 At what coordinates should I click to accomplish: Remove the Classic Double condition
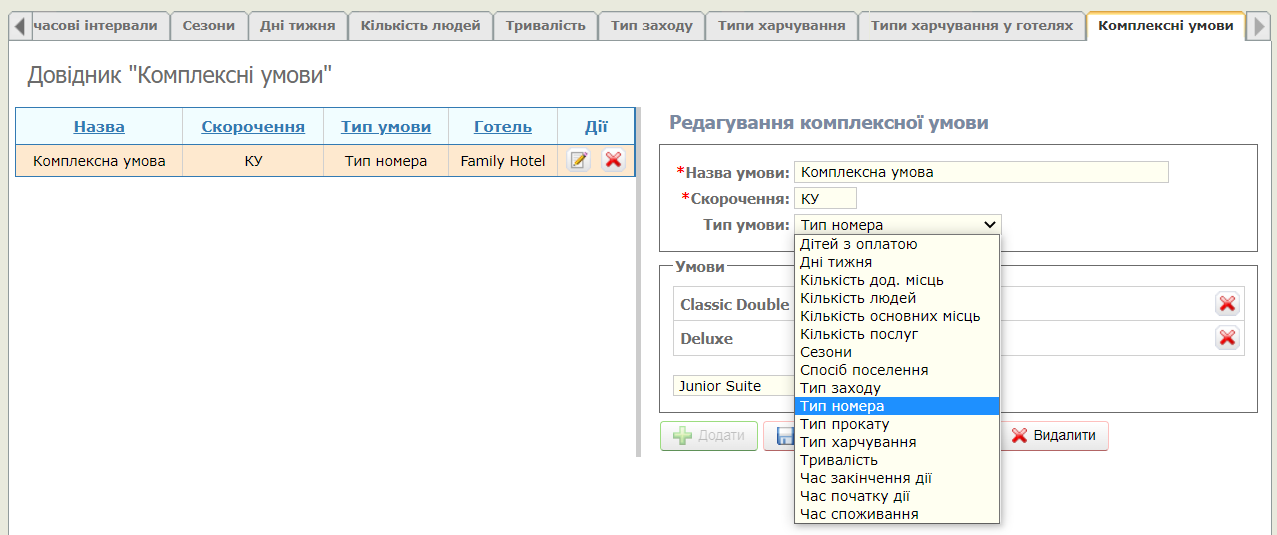[x=1226, y=304]
